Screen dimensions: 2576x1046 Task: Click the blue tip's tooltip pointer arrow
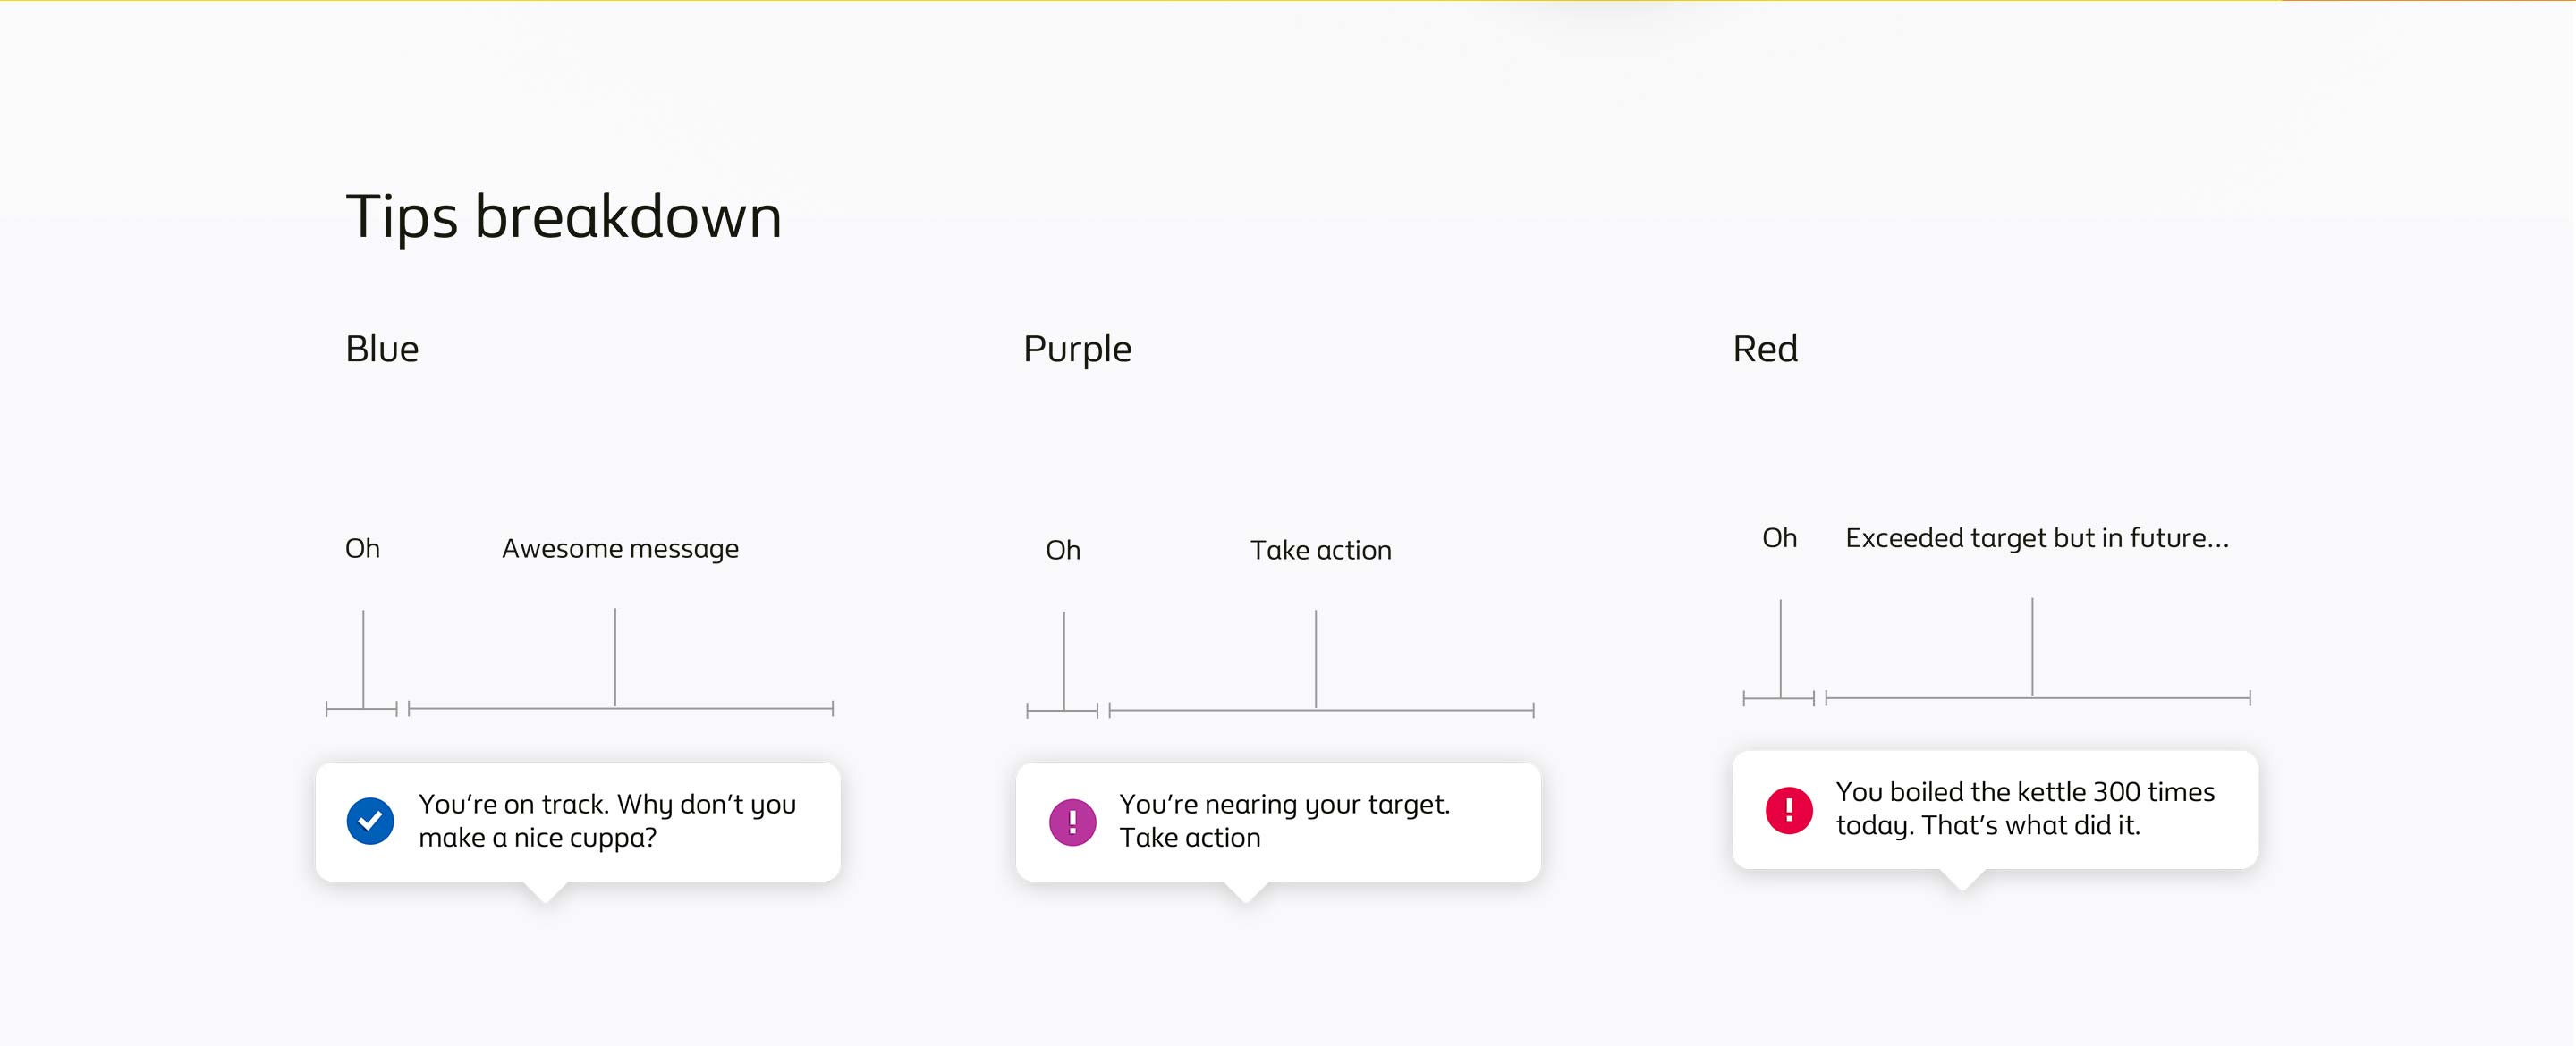546,891
